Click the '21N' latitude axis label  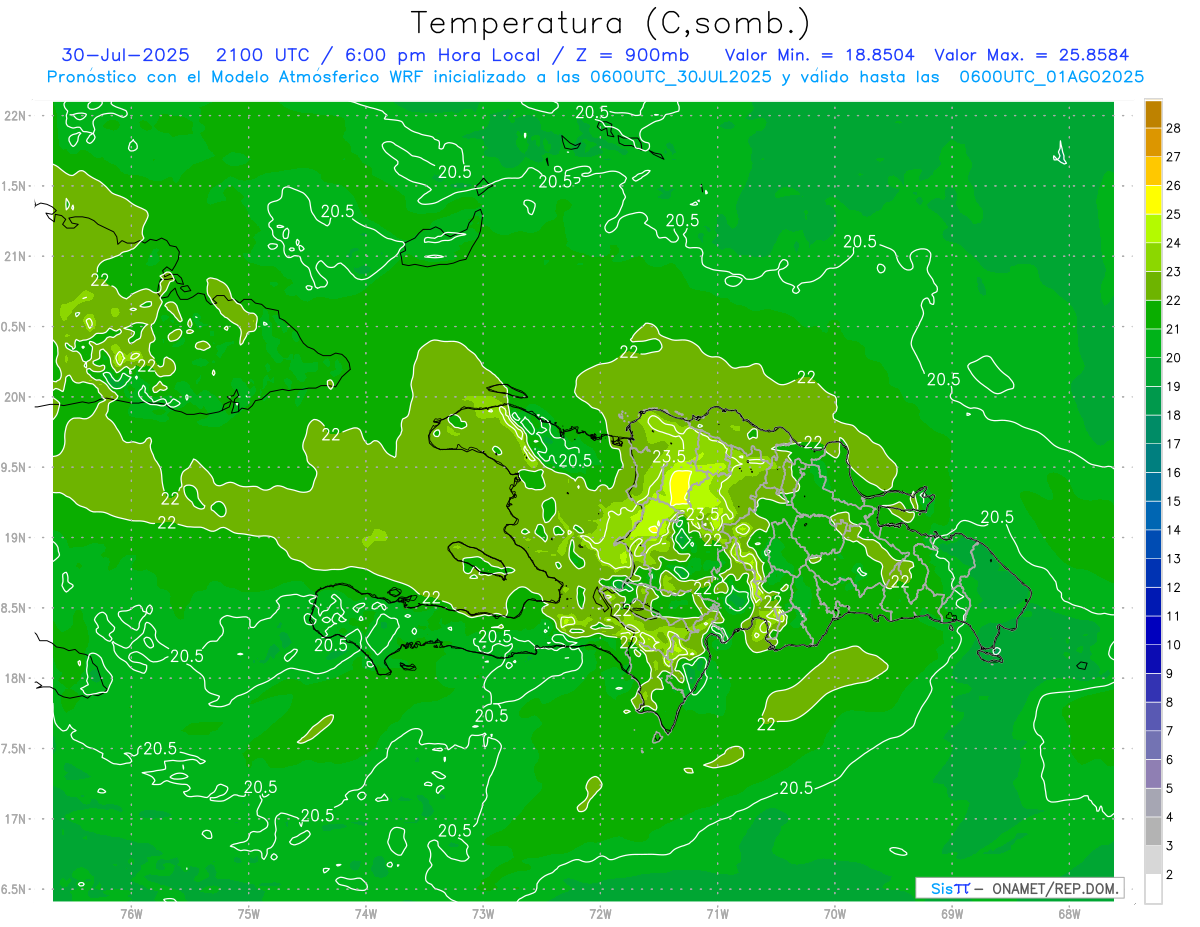pyautogui.click(x=16, y=257)
